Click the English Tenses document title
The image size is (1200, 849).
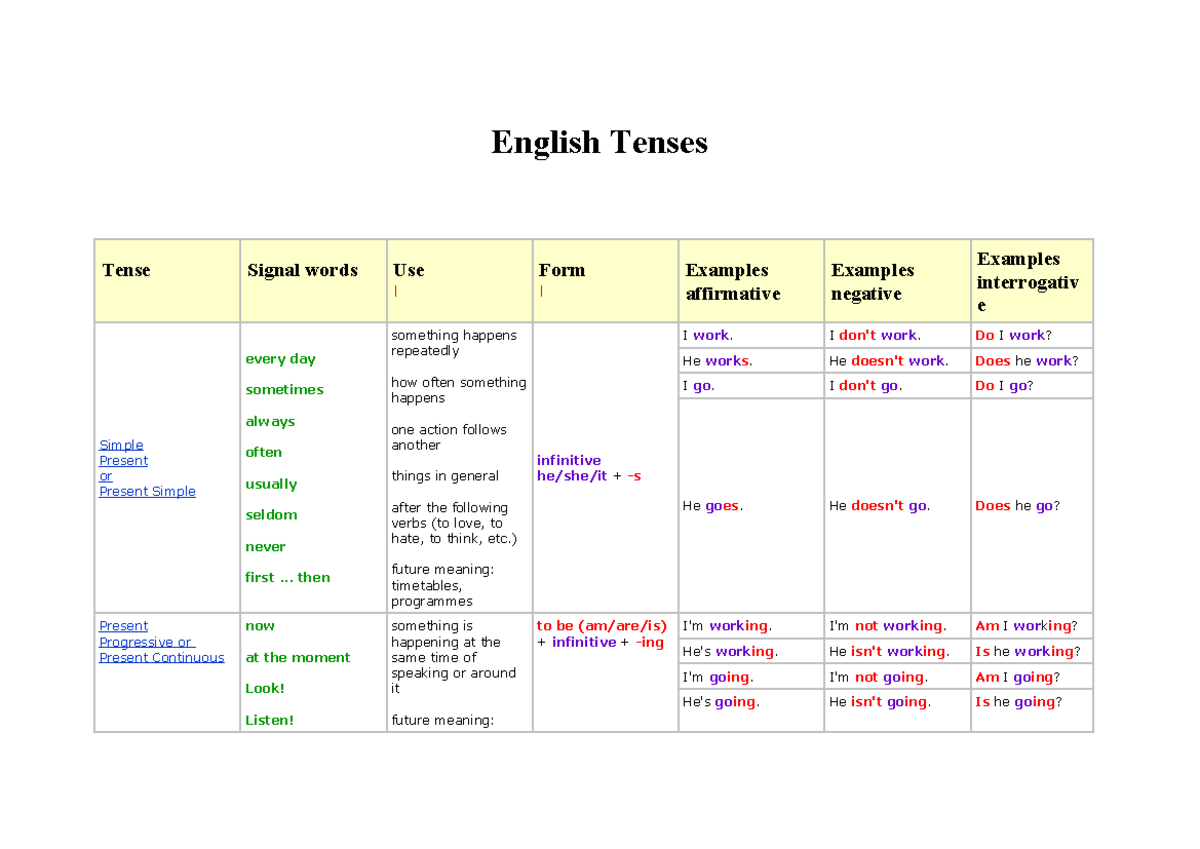point(598,142)
